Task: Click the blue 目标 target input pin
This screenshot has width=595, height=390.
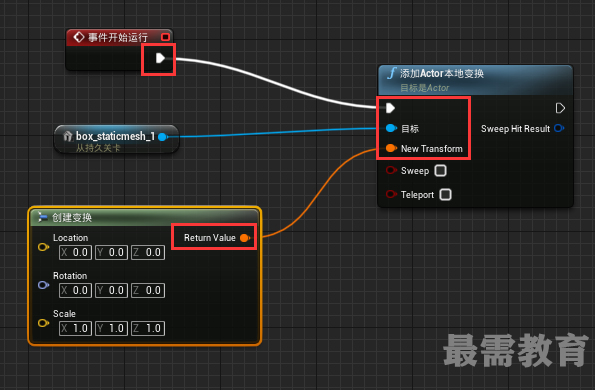Action: (391, 128)
